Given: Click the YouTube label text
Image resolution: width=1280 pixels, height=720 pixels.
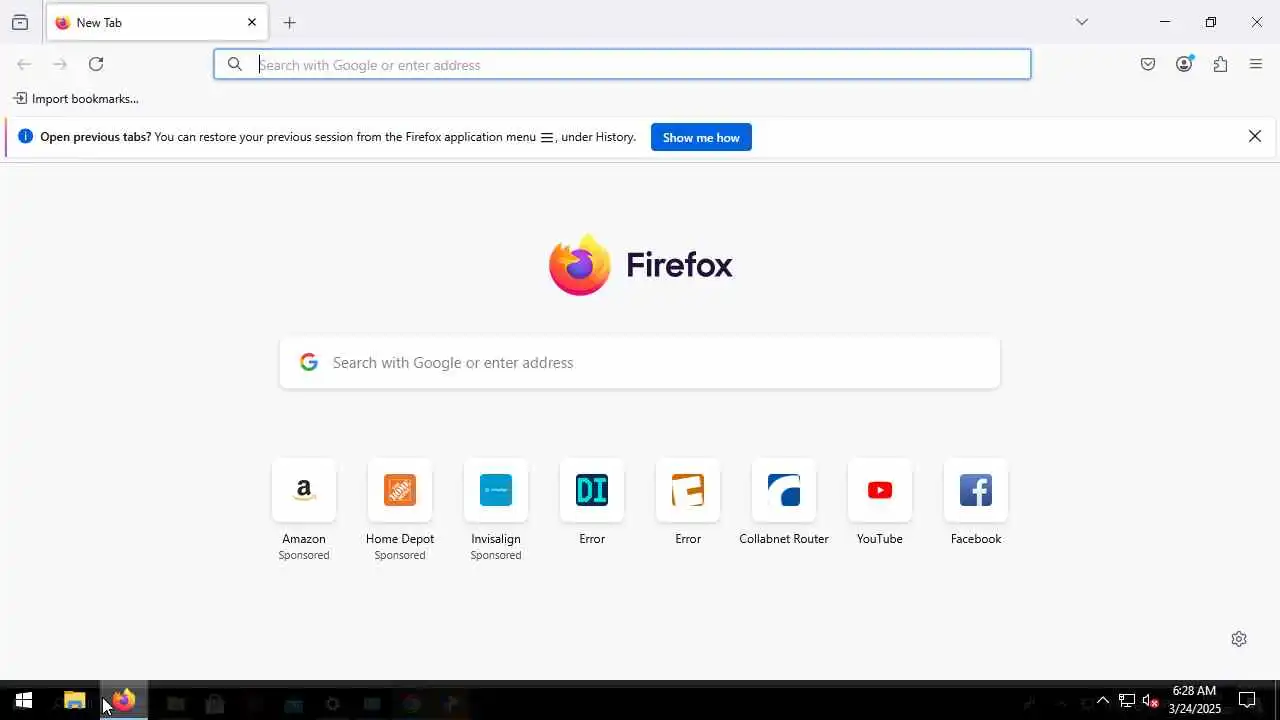Looking at the screenshot, I should [x=880, y=538].
